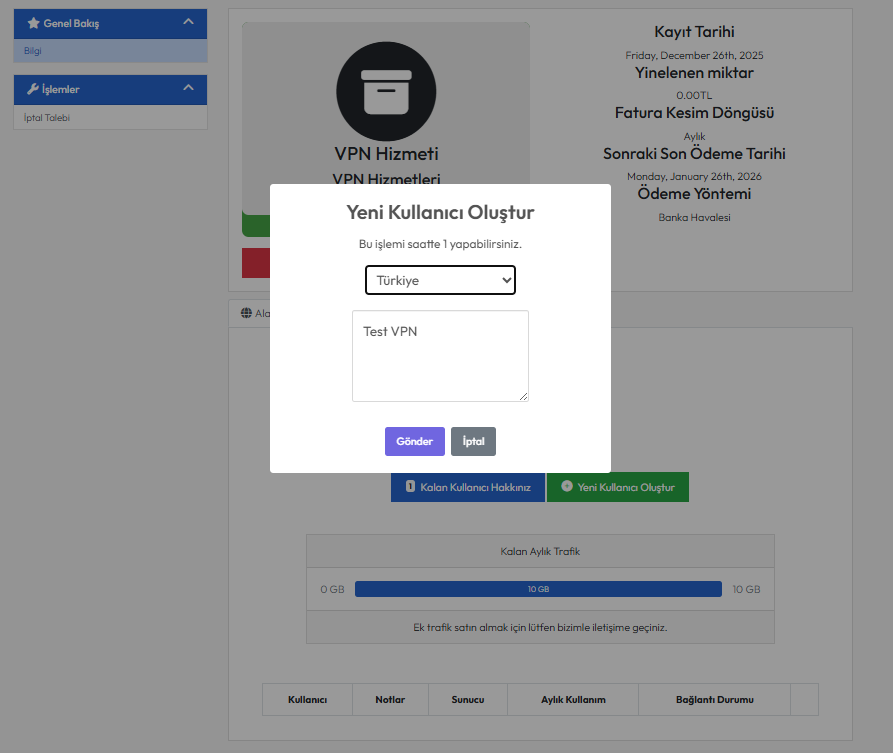Open the Türkiye country dropdown
The height and width of the screenshot is (753, 893).
440,281
